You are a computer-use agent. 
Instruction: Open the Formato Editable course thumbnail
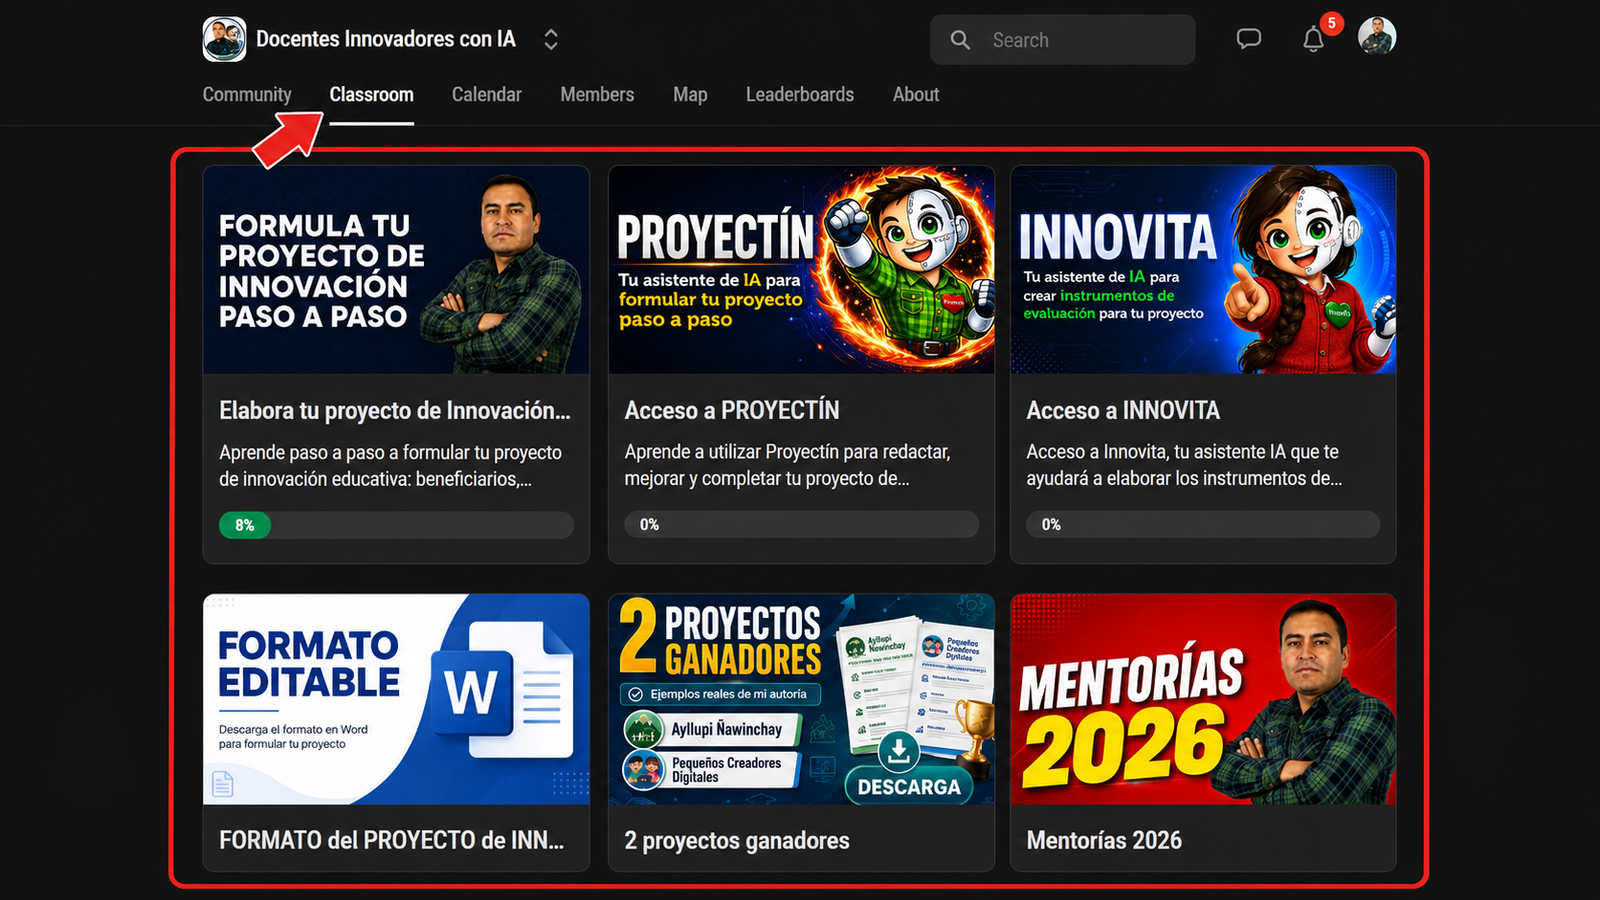pos(396,699)
